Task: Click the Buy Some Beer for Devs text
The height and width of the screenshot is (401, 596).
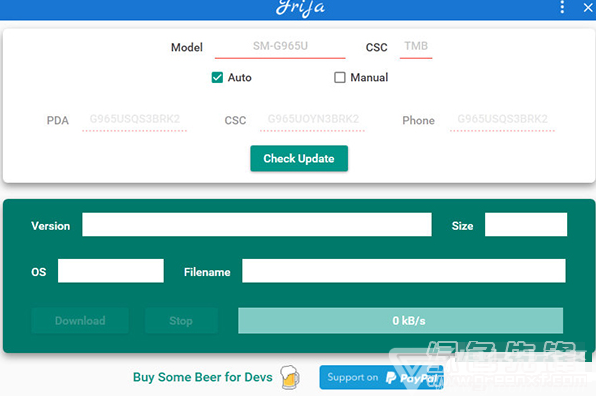Action: [203, 377]
